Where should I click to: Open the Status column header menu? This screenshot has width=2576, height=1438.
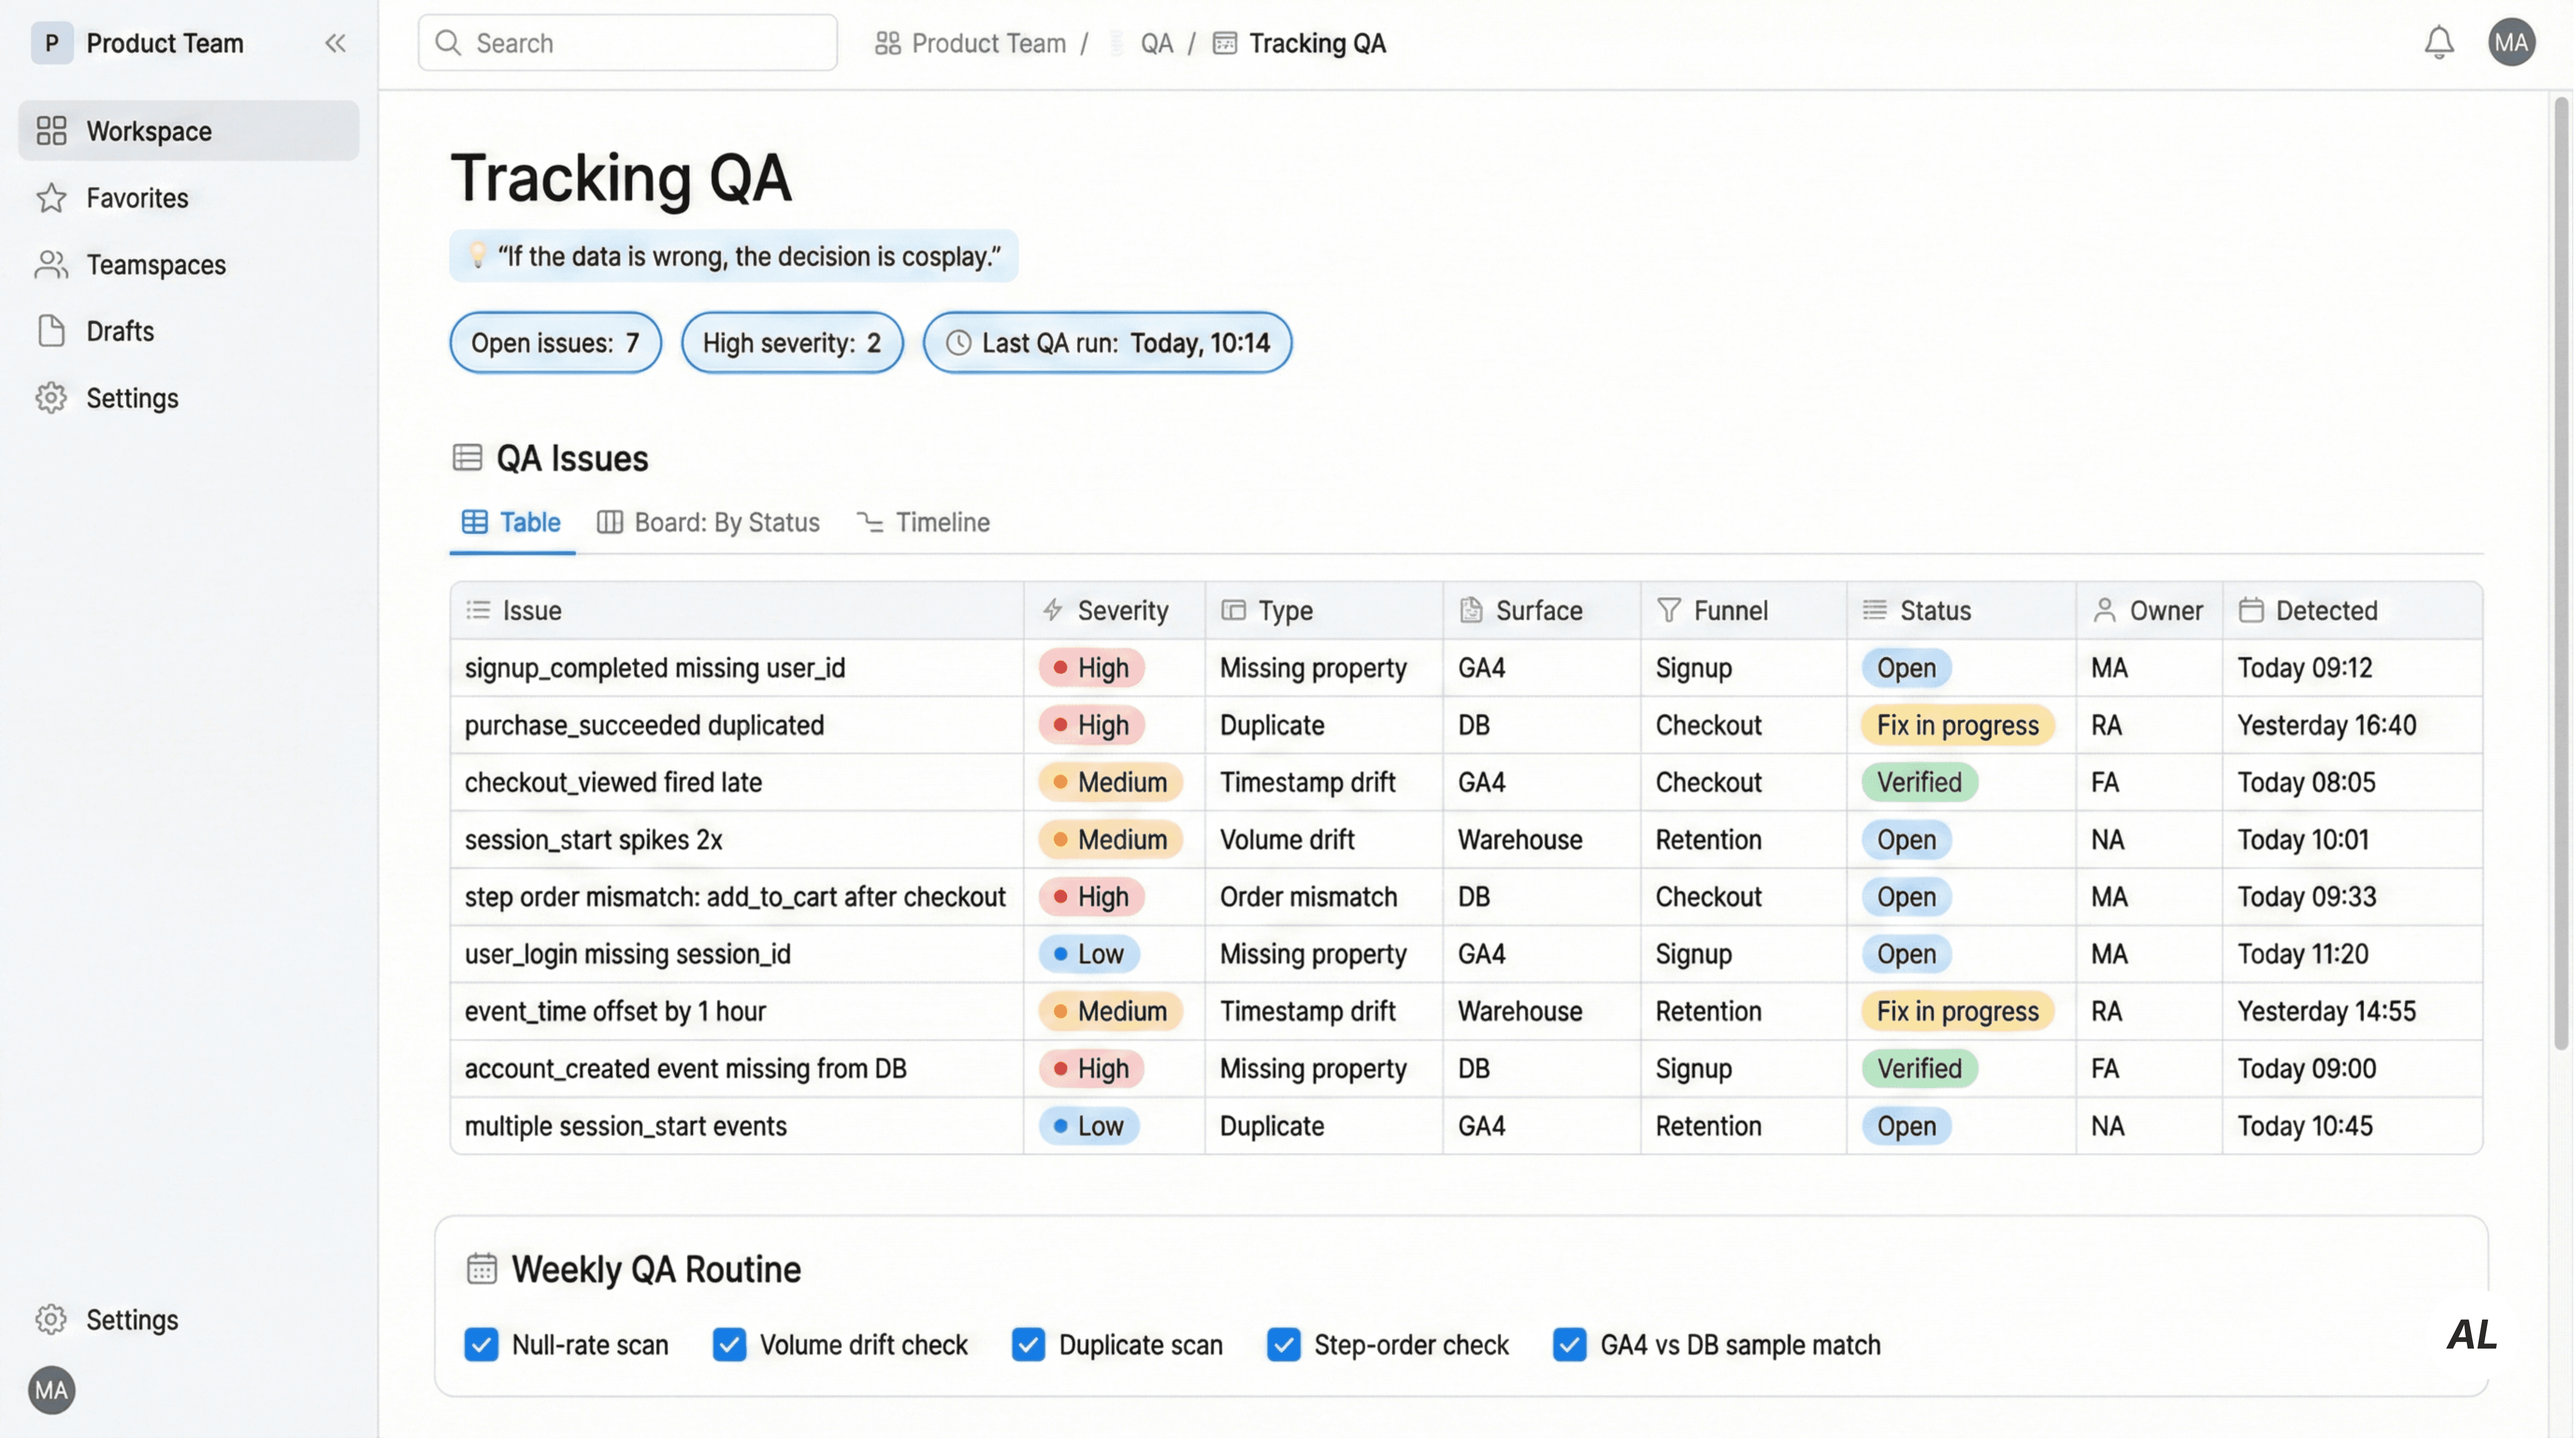(1934, 610)
